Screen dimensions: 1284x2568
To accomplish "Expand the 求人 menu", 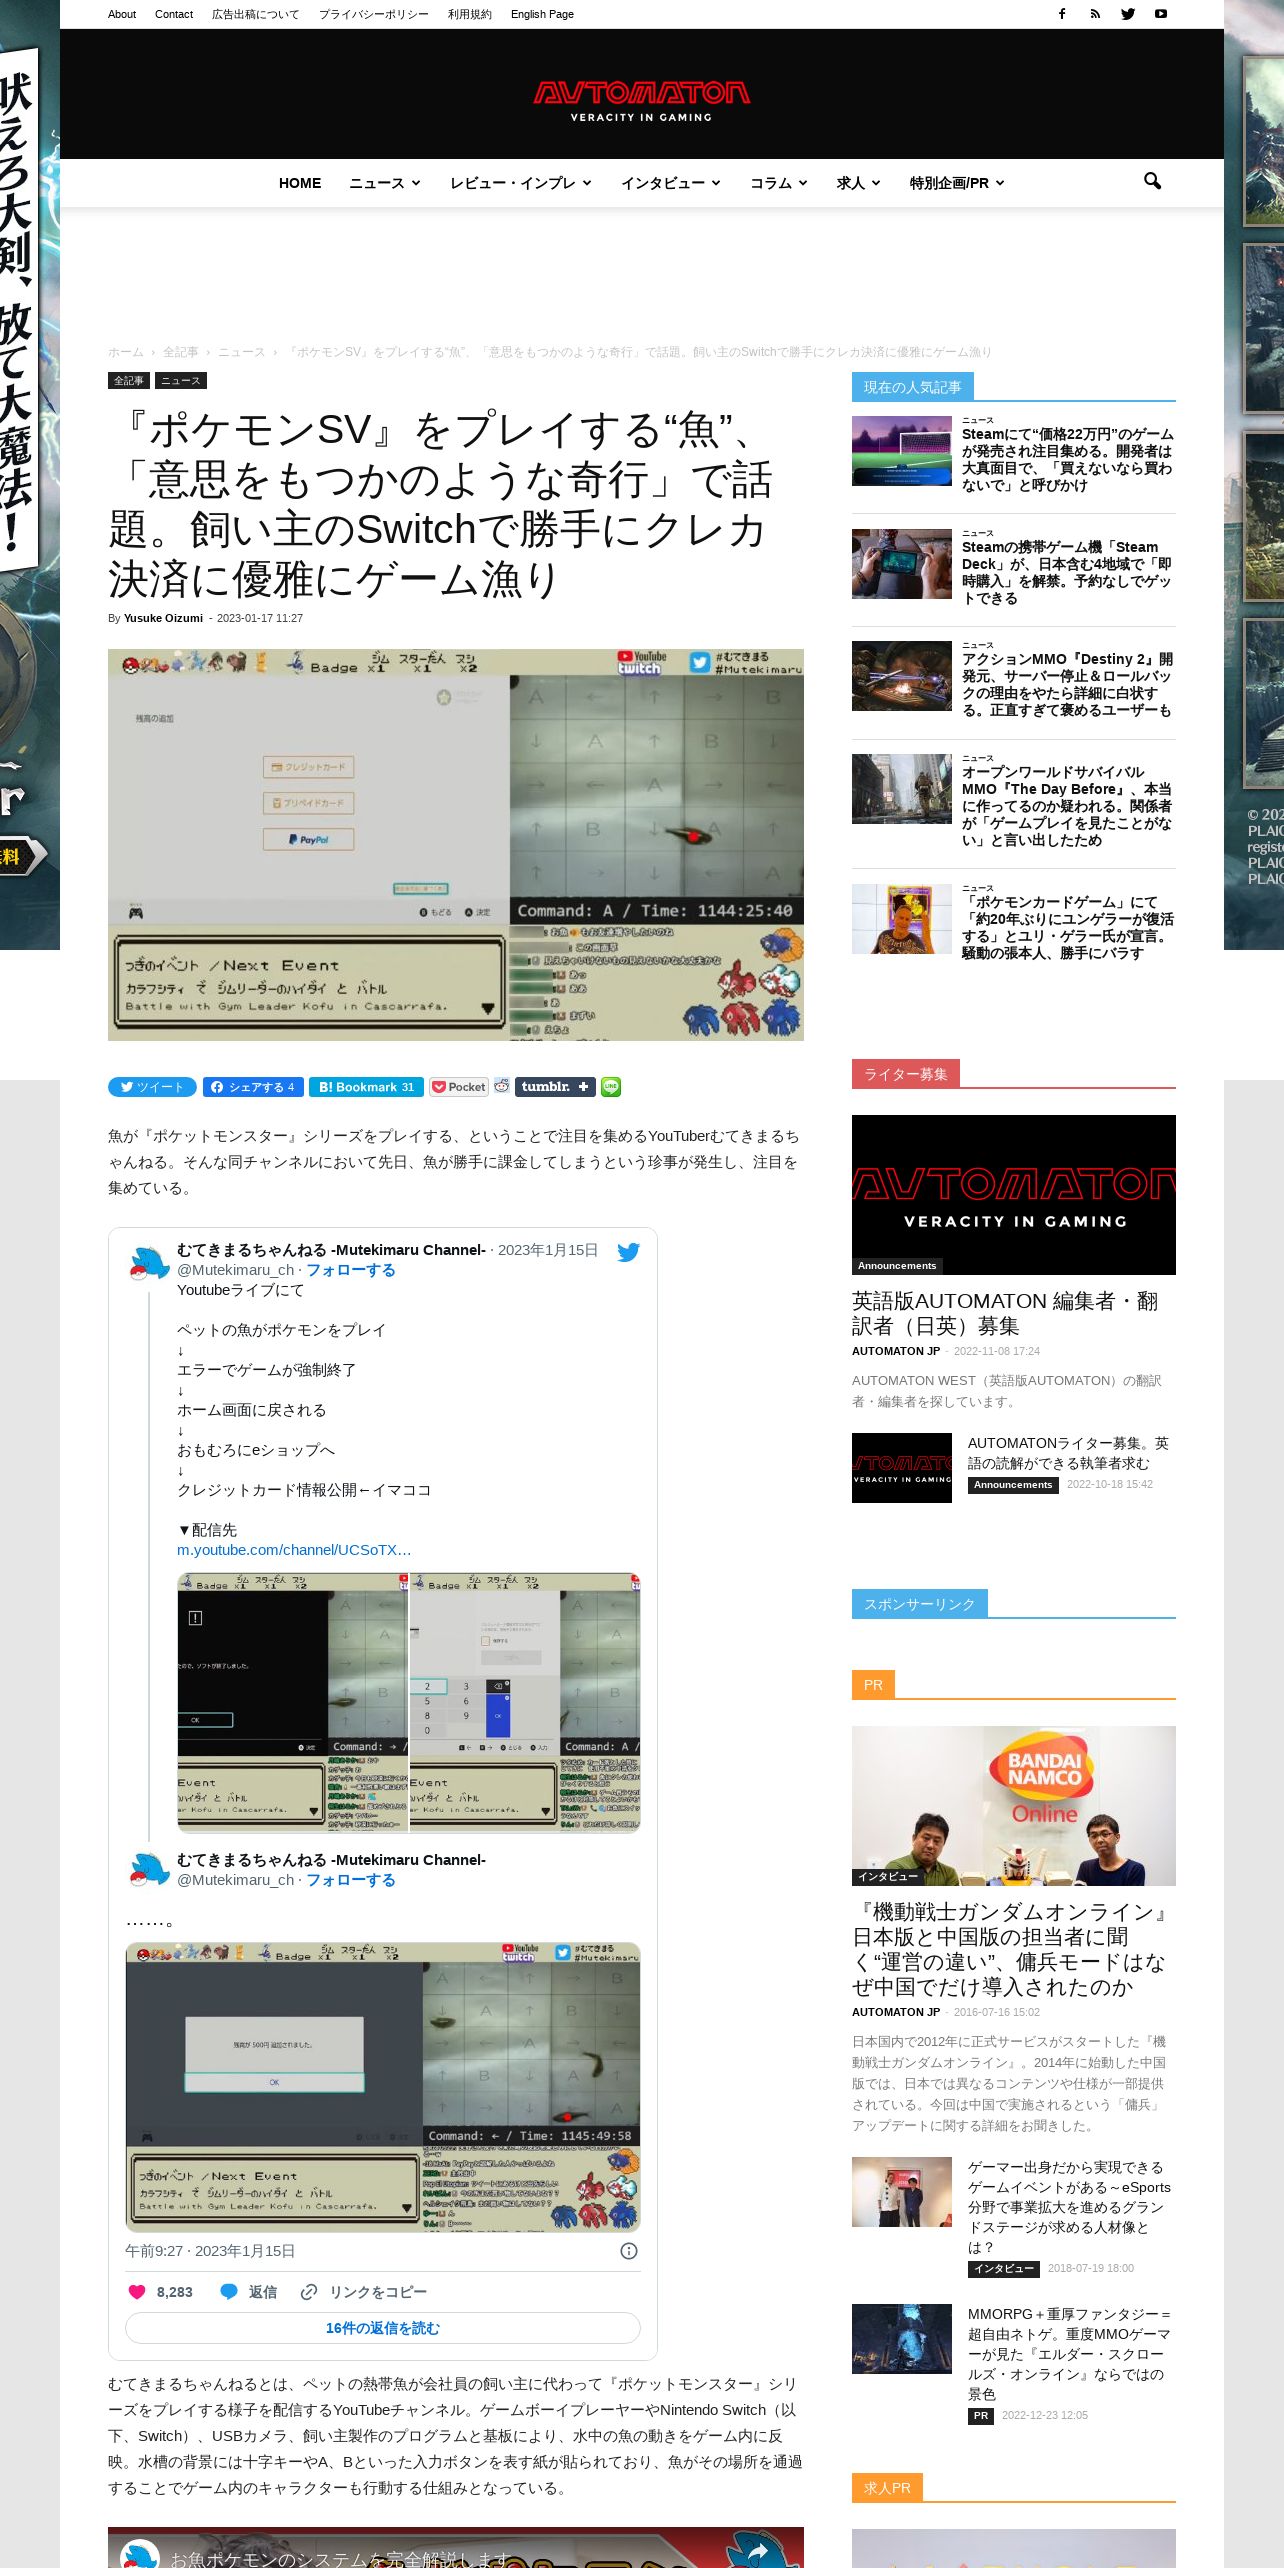I will (x=859, y=183).
